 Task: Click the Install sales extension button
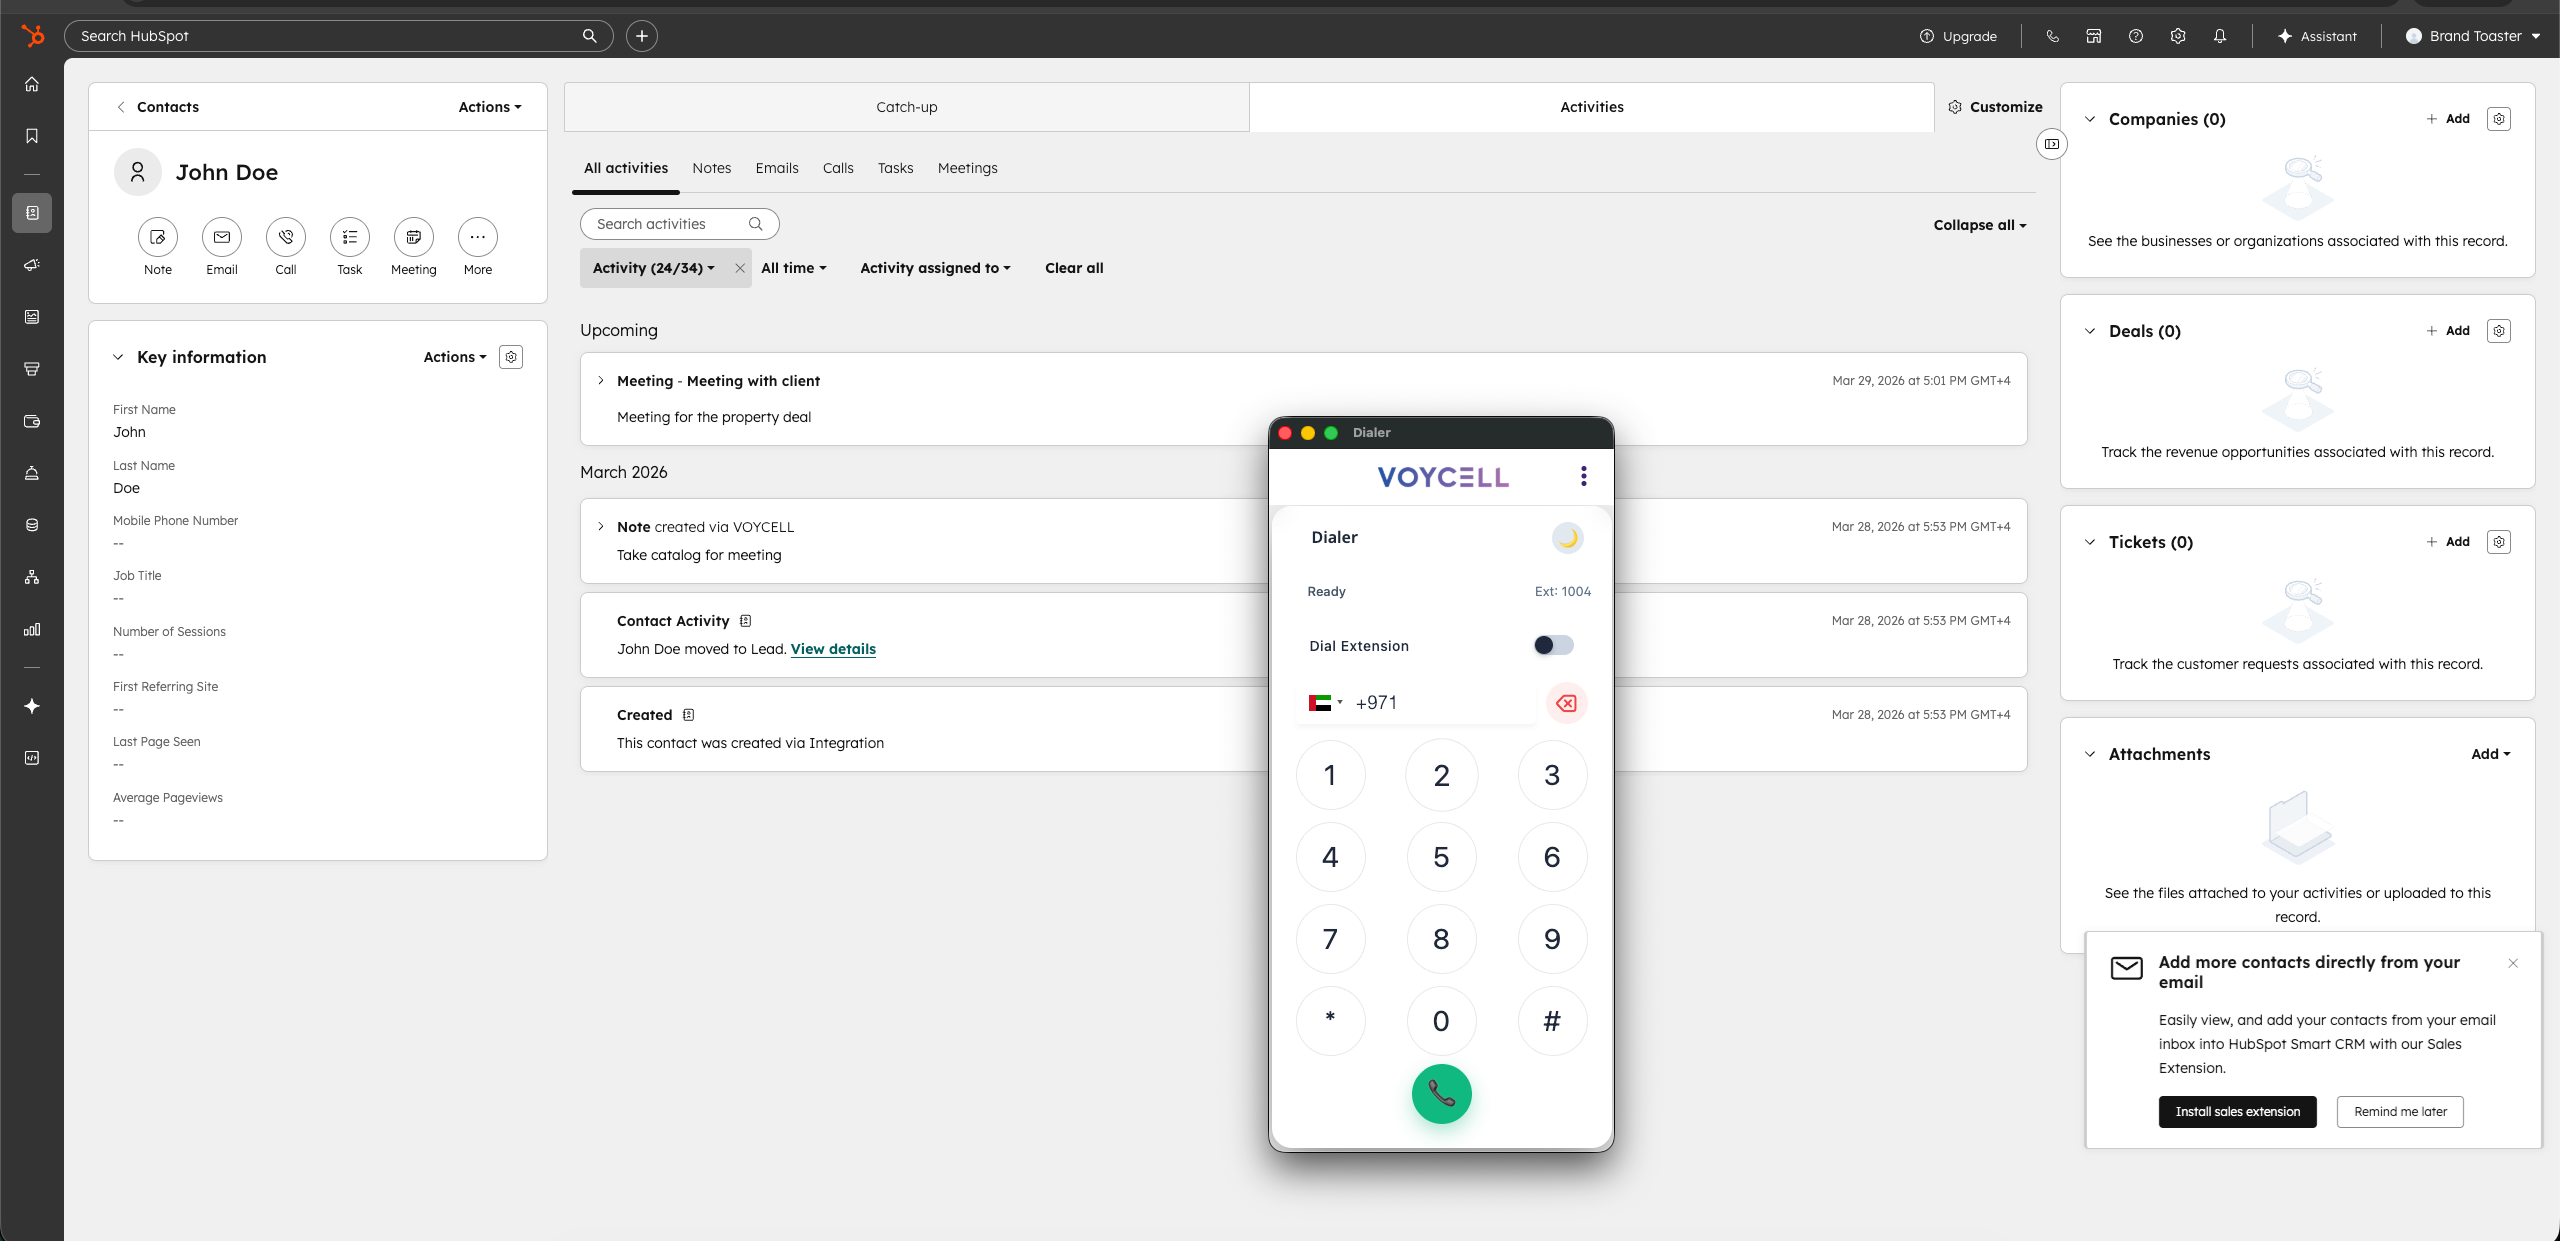pyautogui.click(x=2237, y=1112)
